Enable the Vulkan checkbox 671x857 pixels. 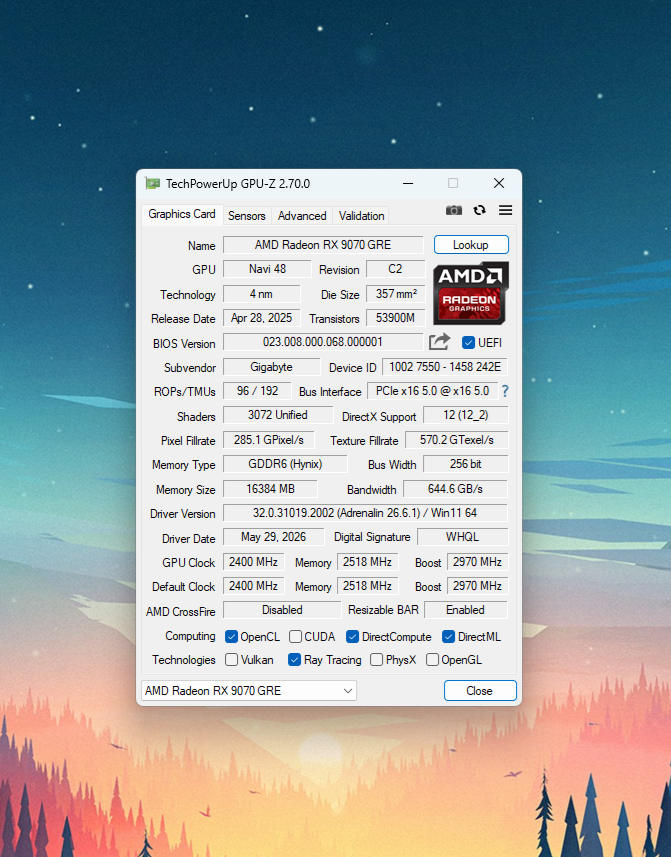pyautogui.click(x=232, y=660)
